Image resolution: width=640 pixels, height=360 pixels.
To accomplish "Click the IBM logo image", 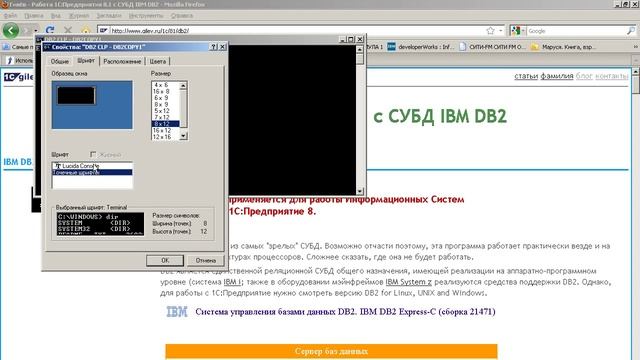I will [x=177, y=312].
